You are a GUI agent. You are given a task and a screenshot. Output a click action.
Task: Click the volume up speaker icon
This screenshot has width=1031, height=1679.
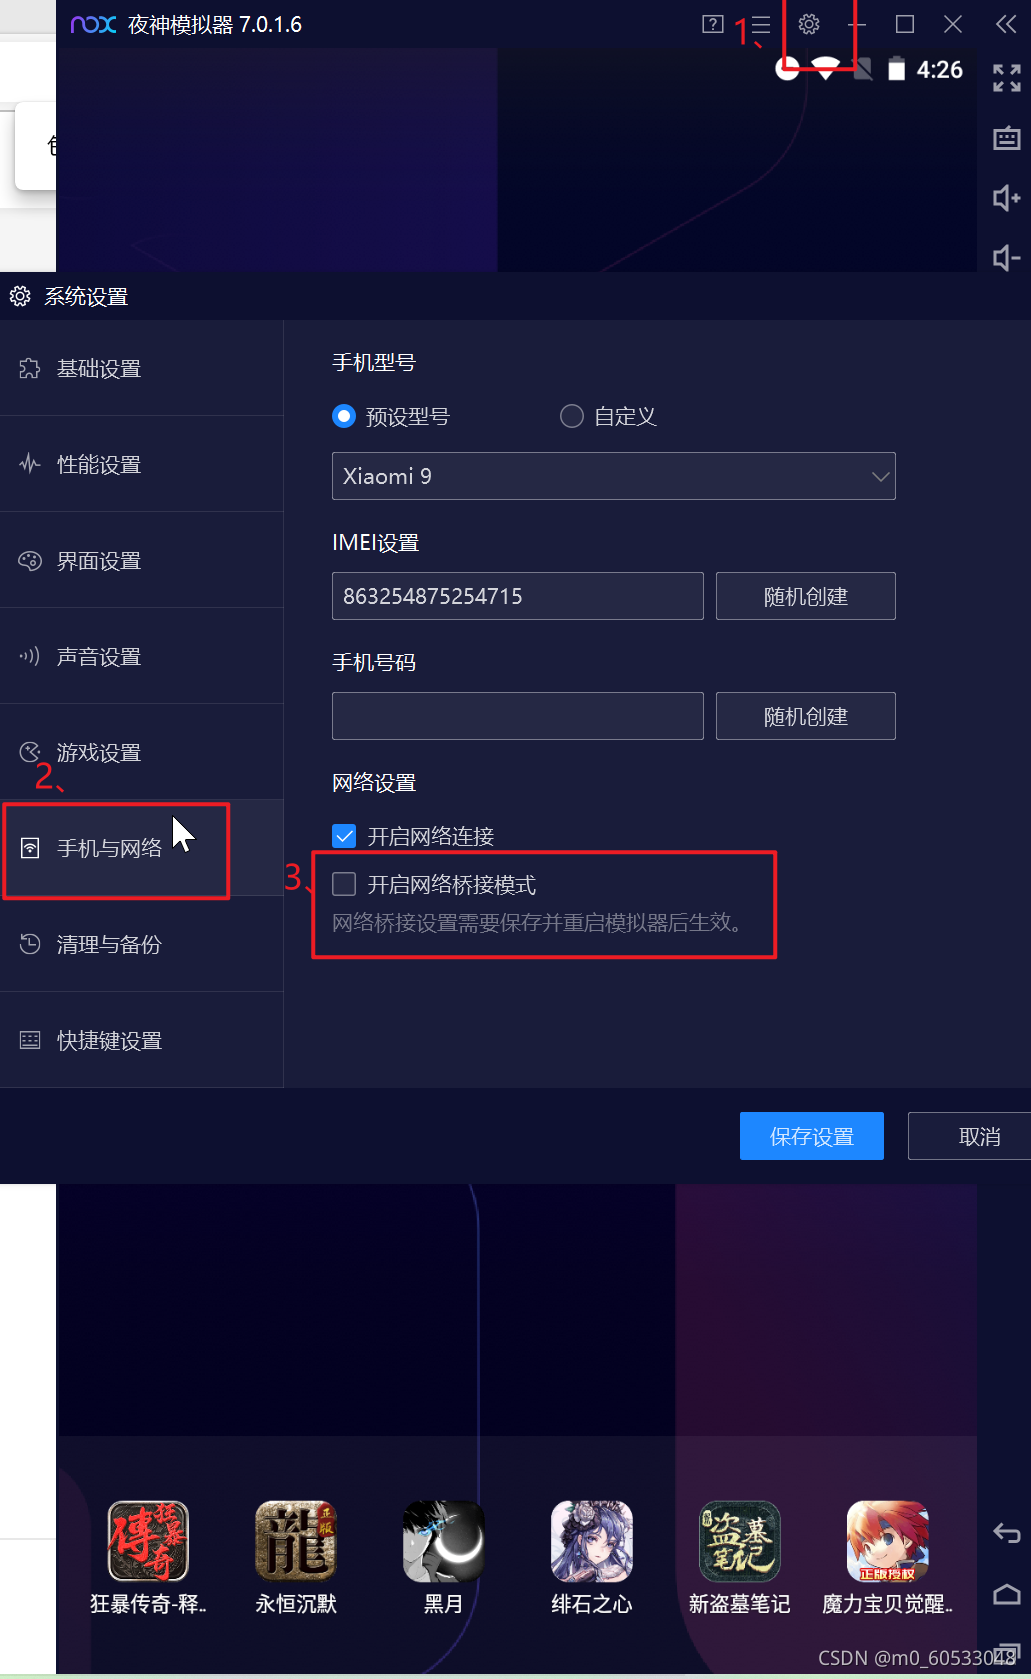[x=1006, y=198]
